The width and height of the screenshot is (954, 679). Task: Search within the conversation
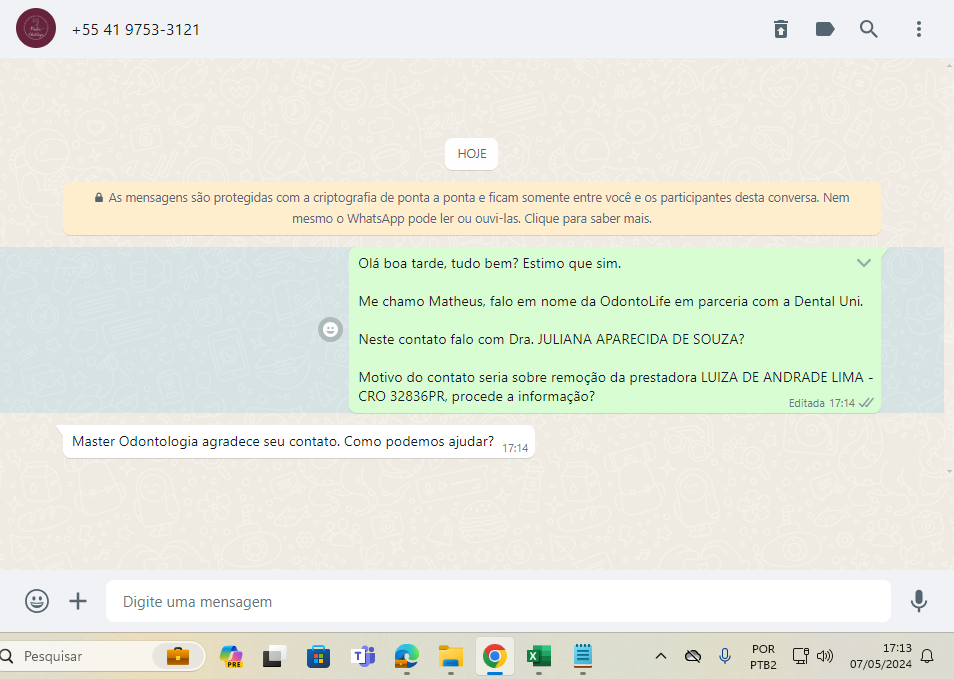coord(868,29)
